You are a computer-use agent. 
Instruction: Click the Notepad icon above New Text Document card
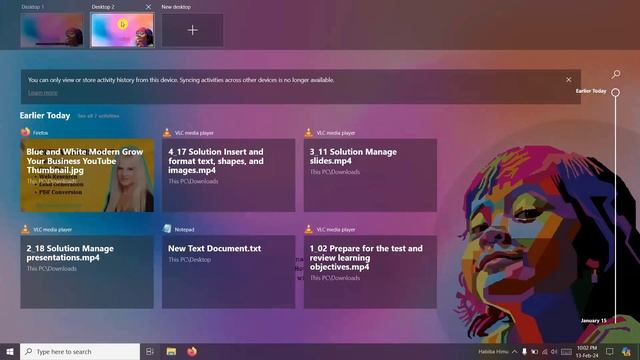click(x=167, y=229)
